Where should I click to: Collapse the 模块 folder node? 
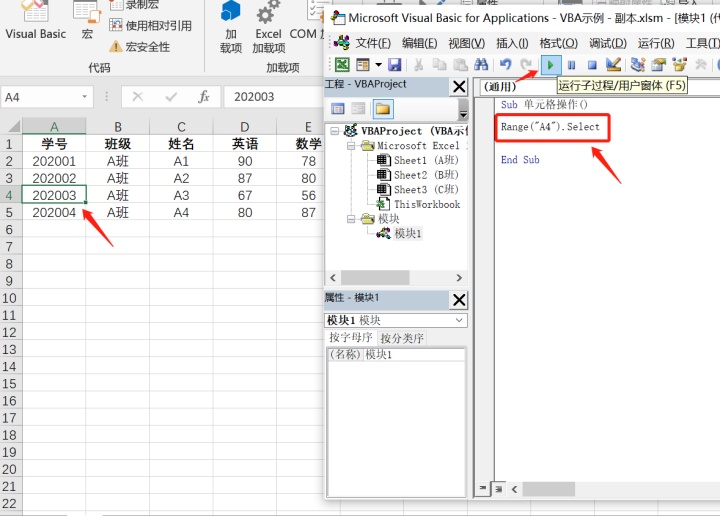pos(351,219)
